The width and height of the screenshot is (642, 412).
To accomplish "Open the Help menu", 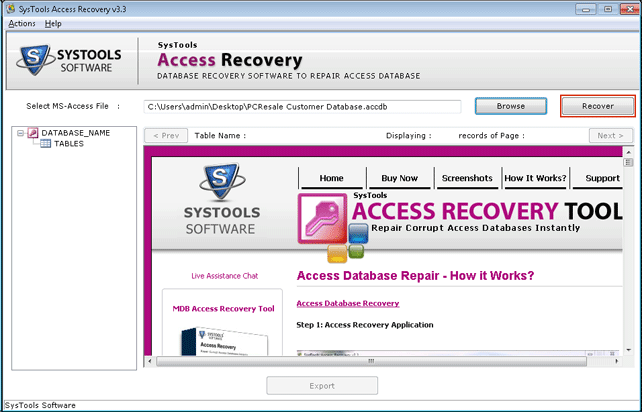I will coord(53,24).
